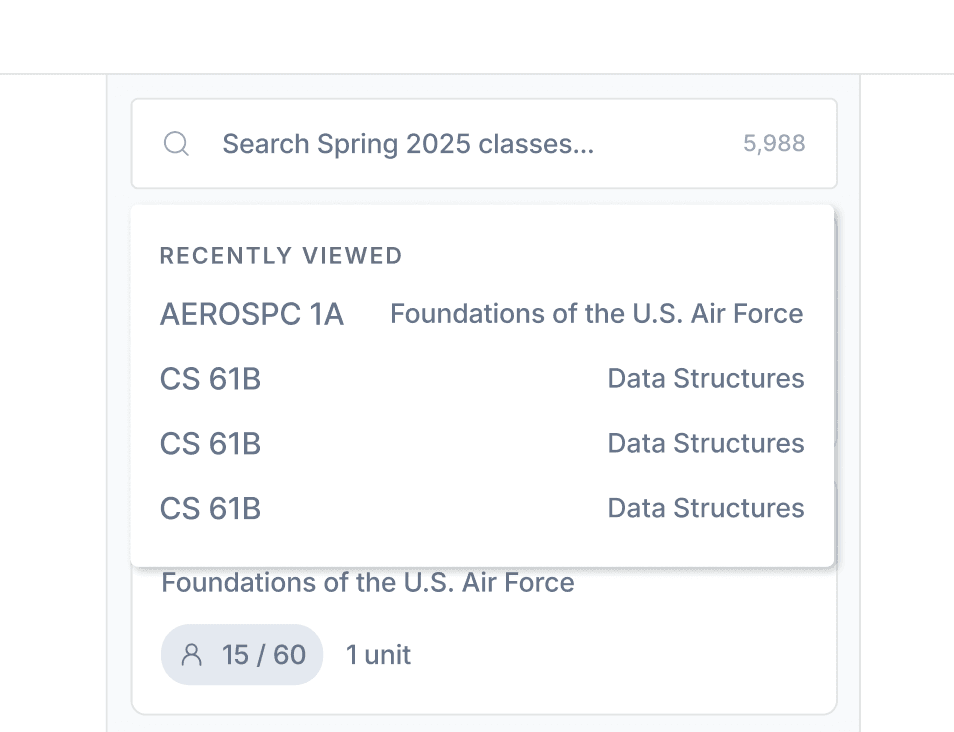
Task: Click the 15 / 60 enrollment badge
Action: click(x=243, y=655)
